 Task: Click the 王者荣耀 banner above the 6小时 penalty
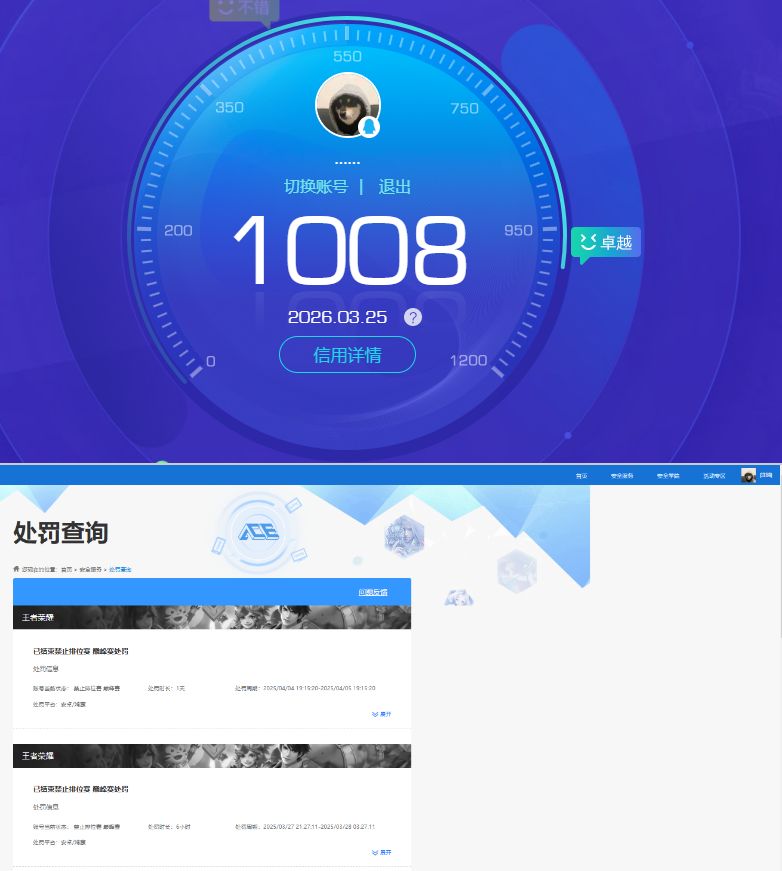pyautogui.click(x=212, y=755)
